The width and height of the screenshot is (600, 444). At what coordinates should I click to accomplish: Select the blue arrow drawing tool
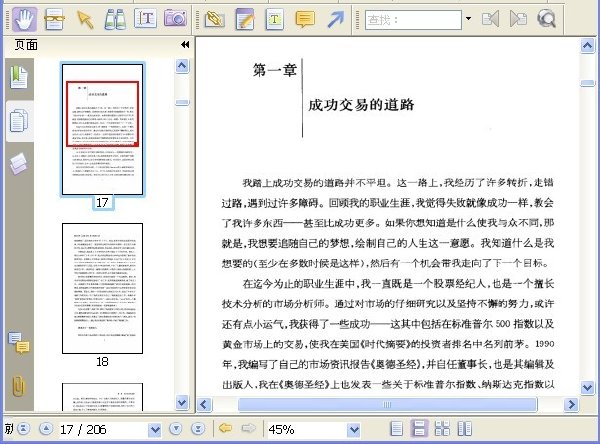(x=336, y=19)
